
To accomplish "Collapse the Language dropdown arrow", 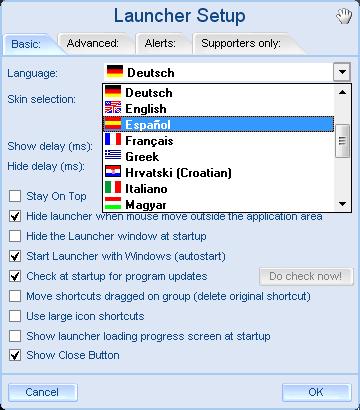I will 342,72.
